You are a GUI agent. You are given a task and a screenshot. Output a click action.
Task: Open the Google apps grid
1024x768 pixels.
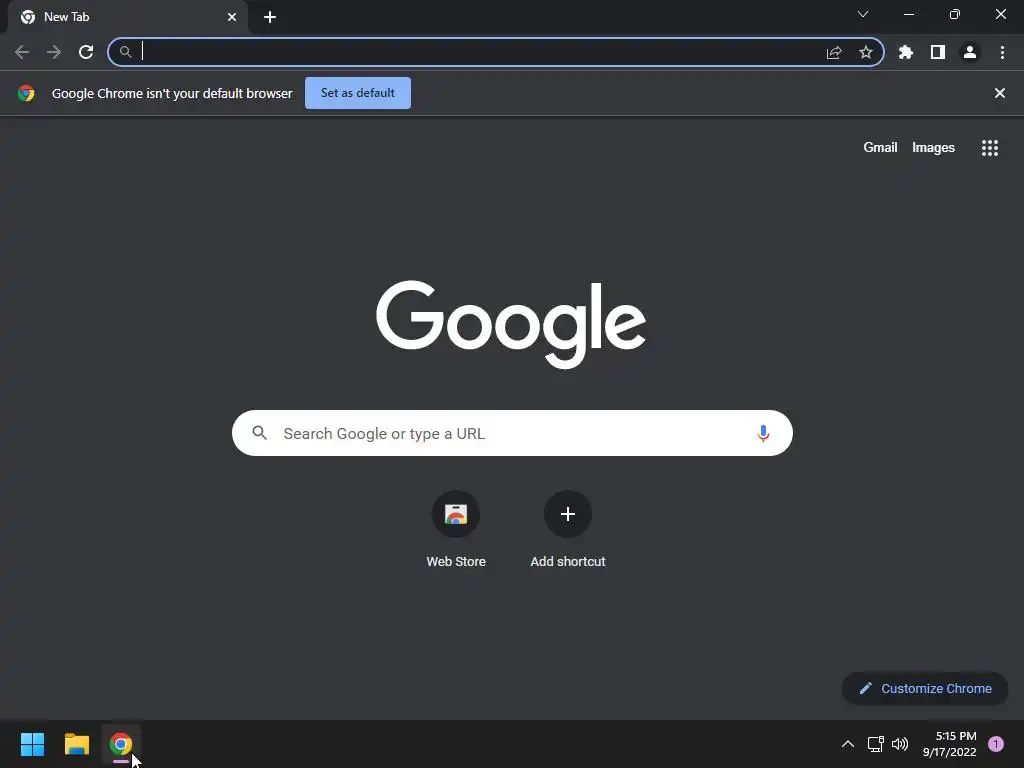990,148
